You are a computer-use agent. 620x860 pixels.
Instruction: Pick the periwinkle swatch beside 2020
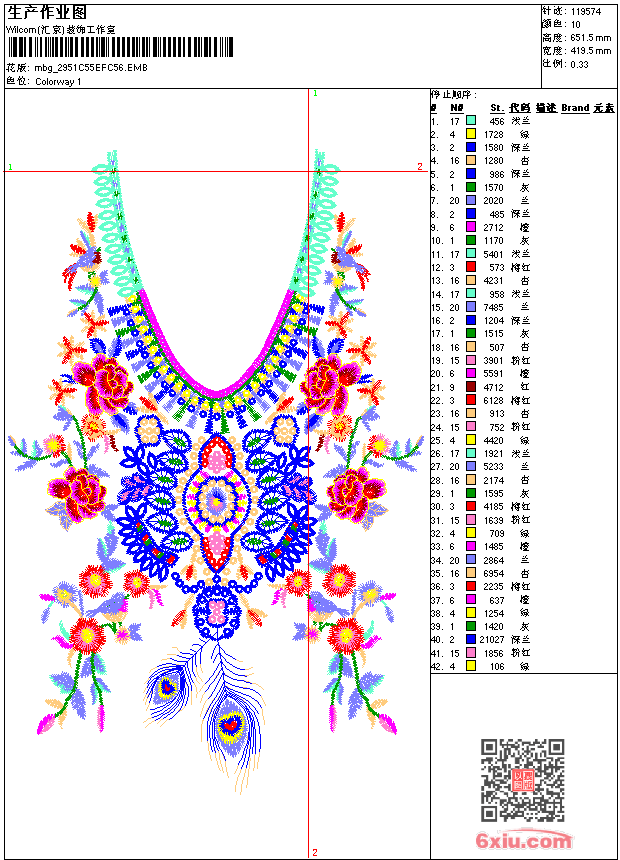[x=471, y=200]
